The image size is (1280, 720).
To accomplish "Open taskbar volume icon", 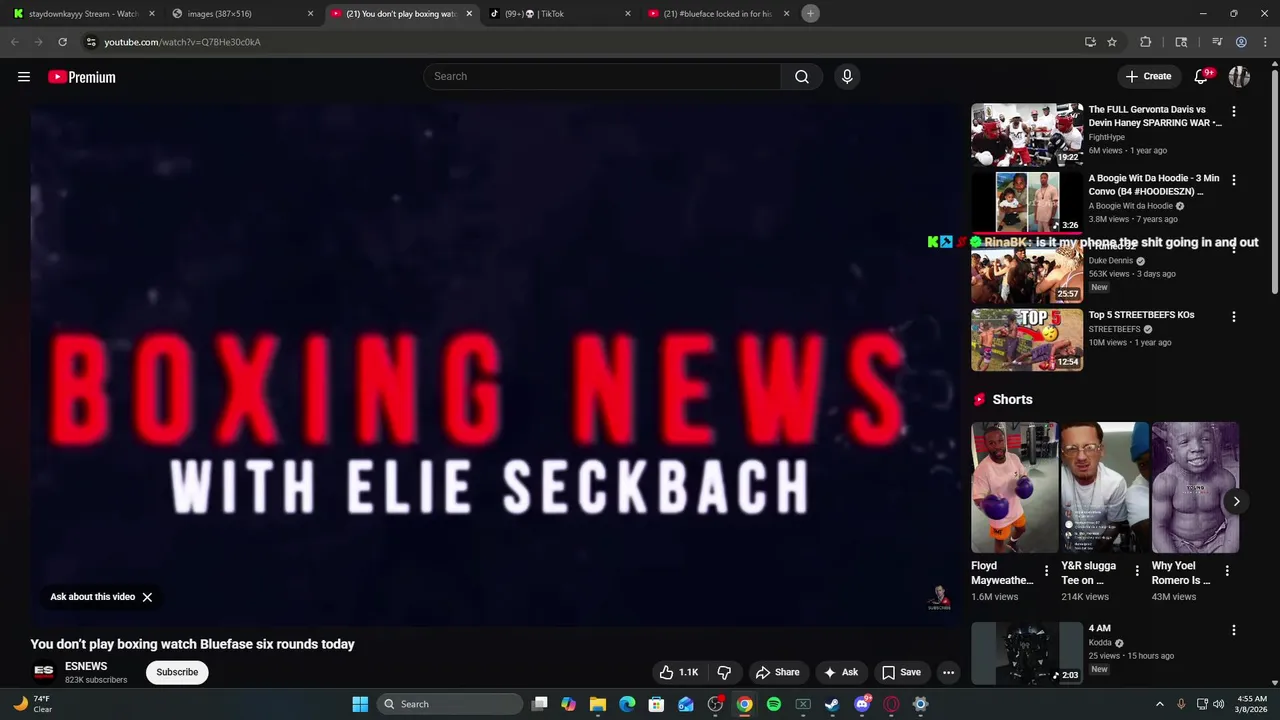I will point(1218,704).
